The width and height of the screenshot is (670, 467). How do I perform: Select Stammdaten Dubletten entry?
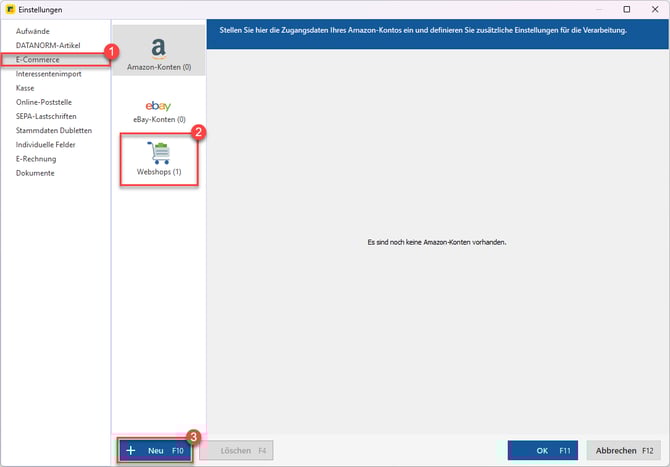click(54, 130)
